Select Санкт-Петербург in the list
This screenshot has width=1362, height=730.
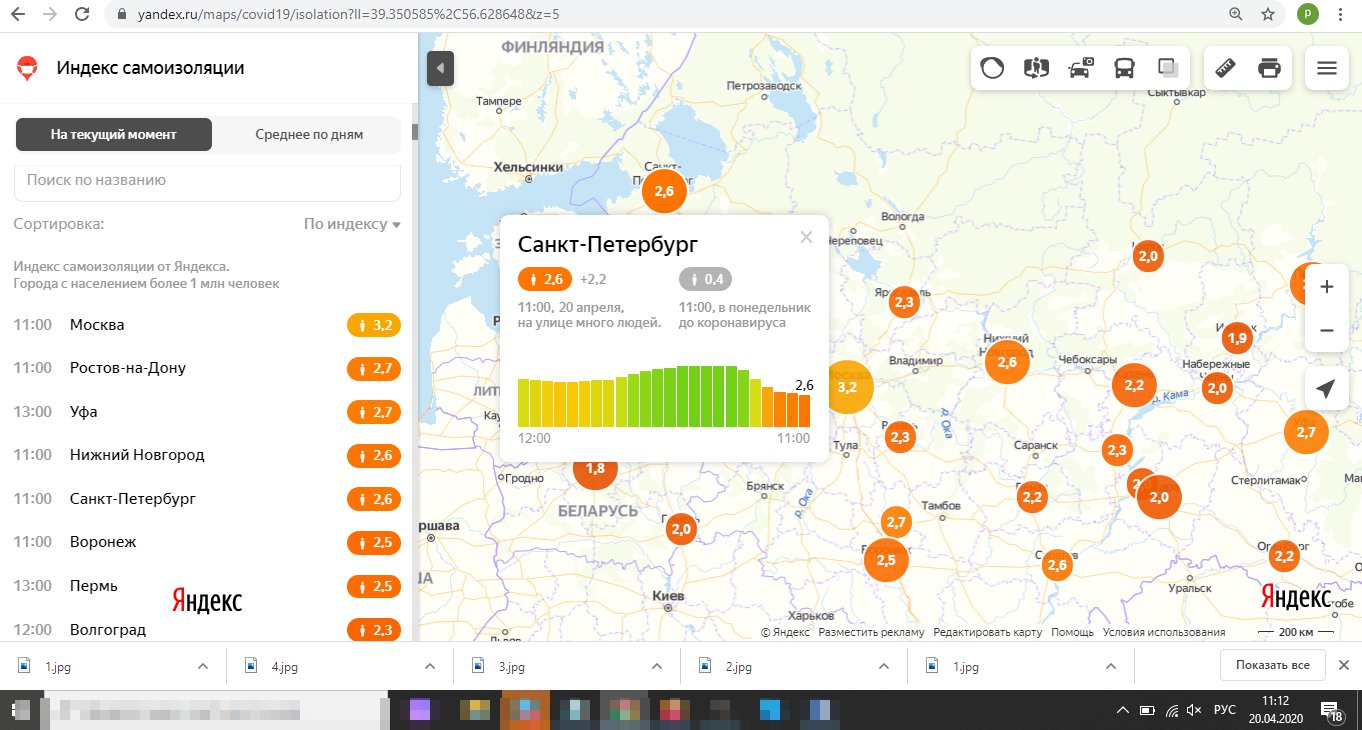click(x=207, y=498)
